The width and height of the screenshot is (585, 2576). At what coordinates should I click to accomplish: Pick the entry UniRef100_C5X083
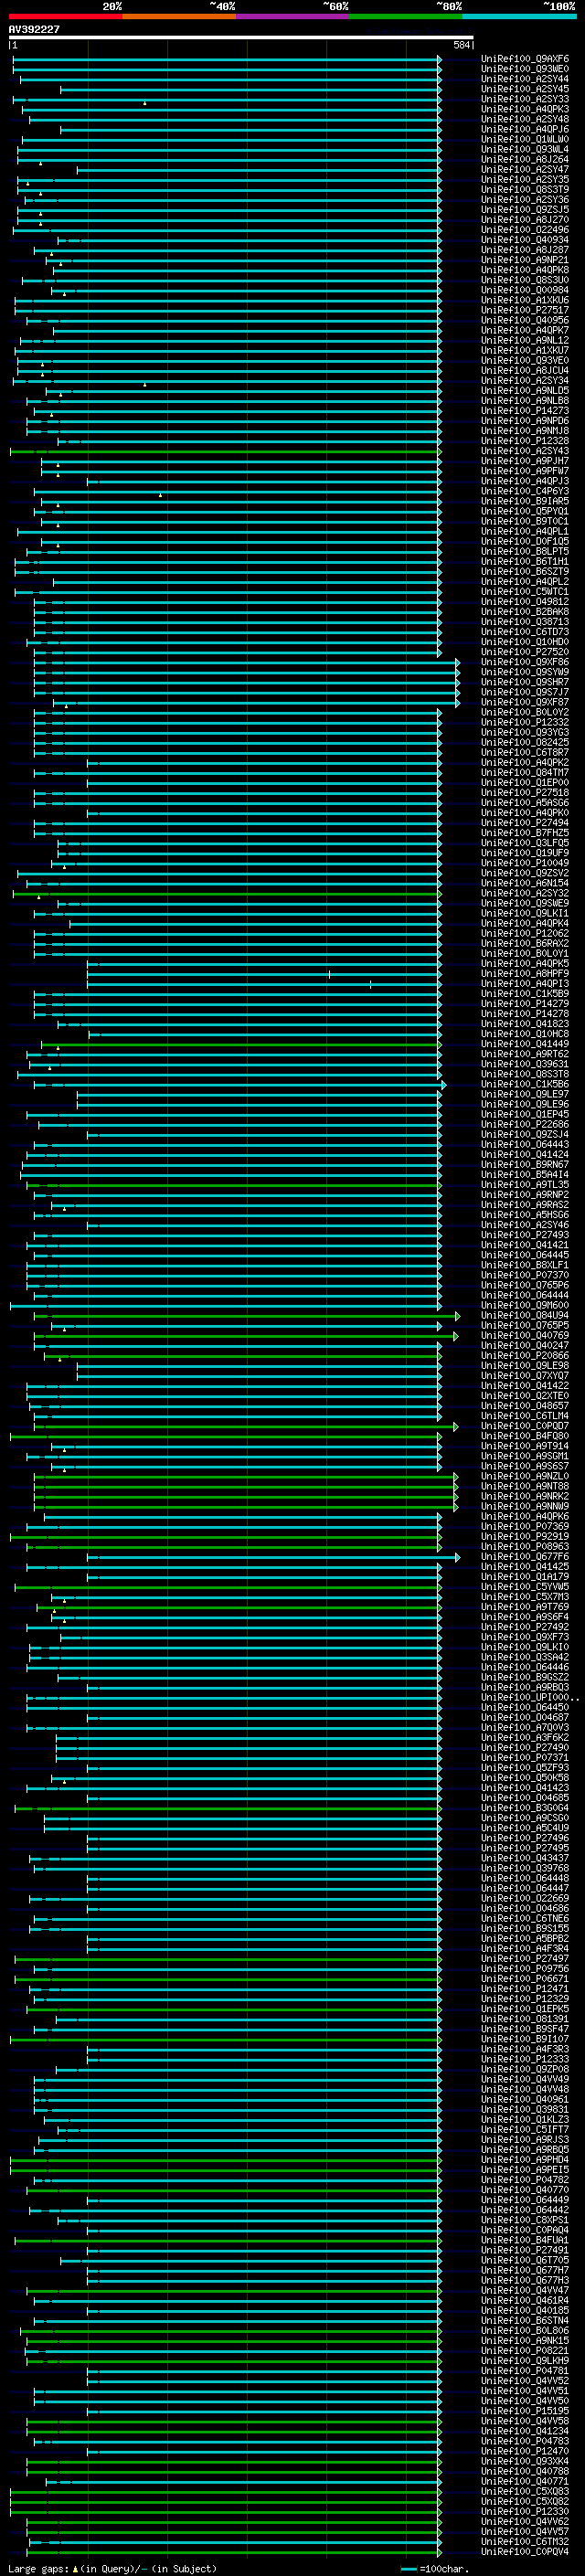pyautogui.click(x=525, y=2492)
